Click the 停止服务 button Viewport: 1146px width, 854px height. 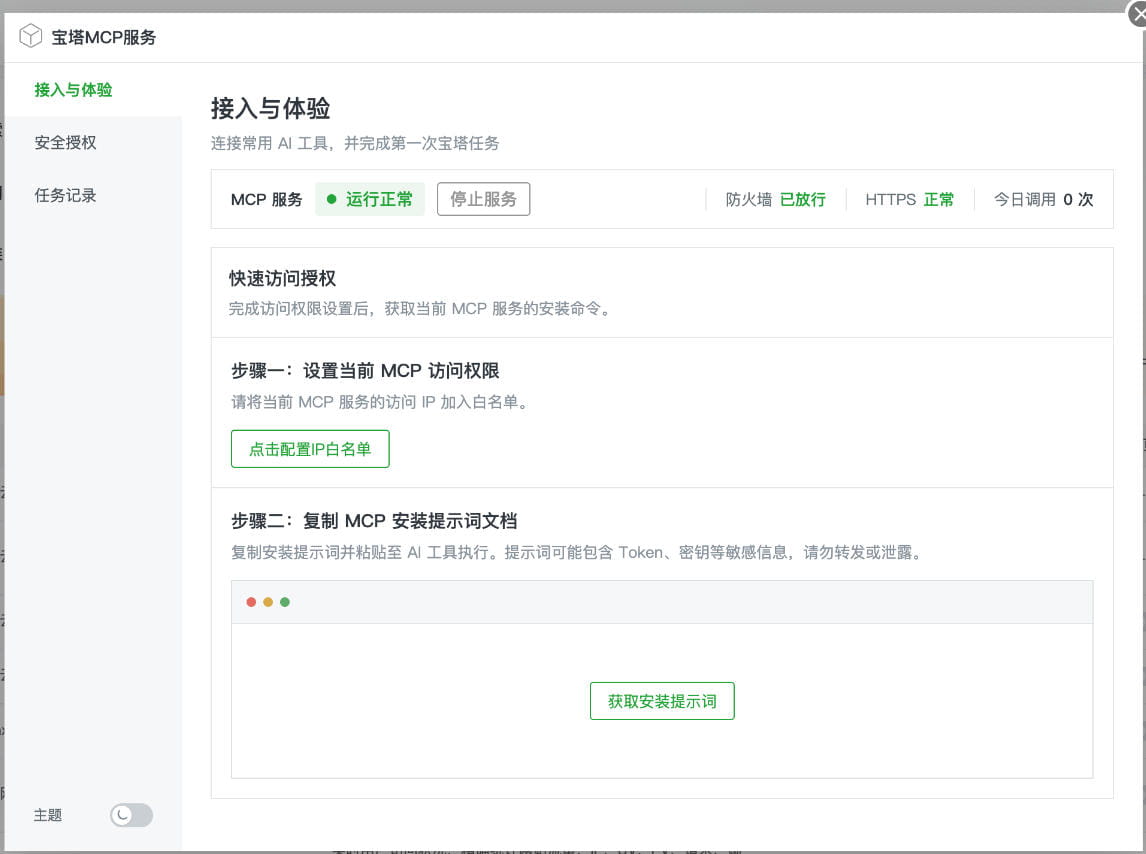[x=483, y=199]
